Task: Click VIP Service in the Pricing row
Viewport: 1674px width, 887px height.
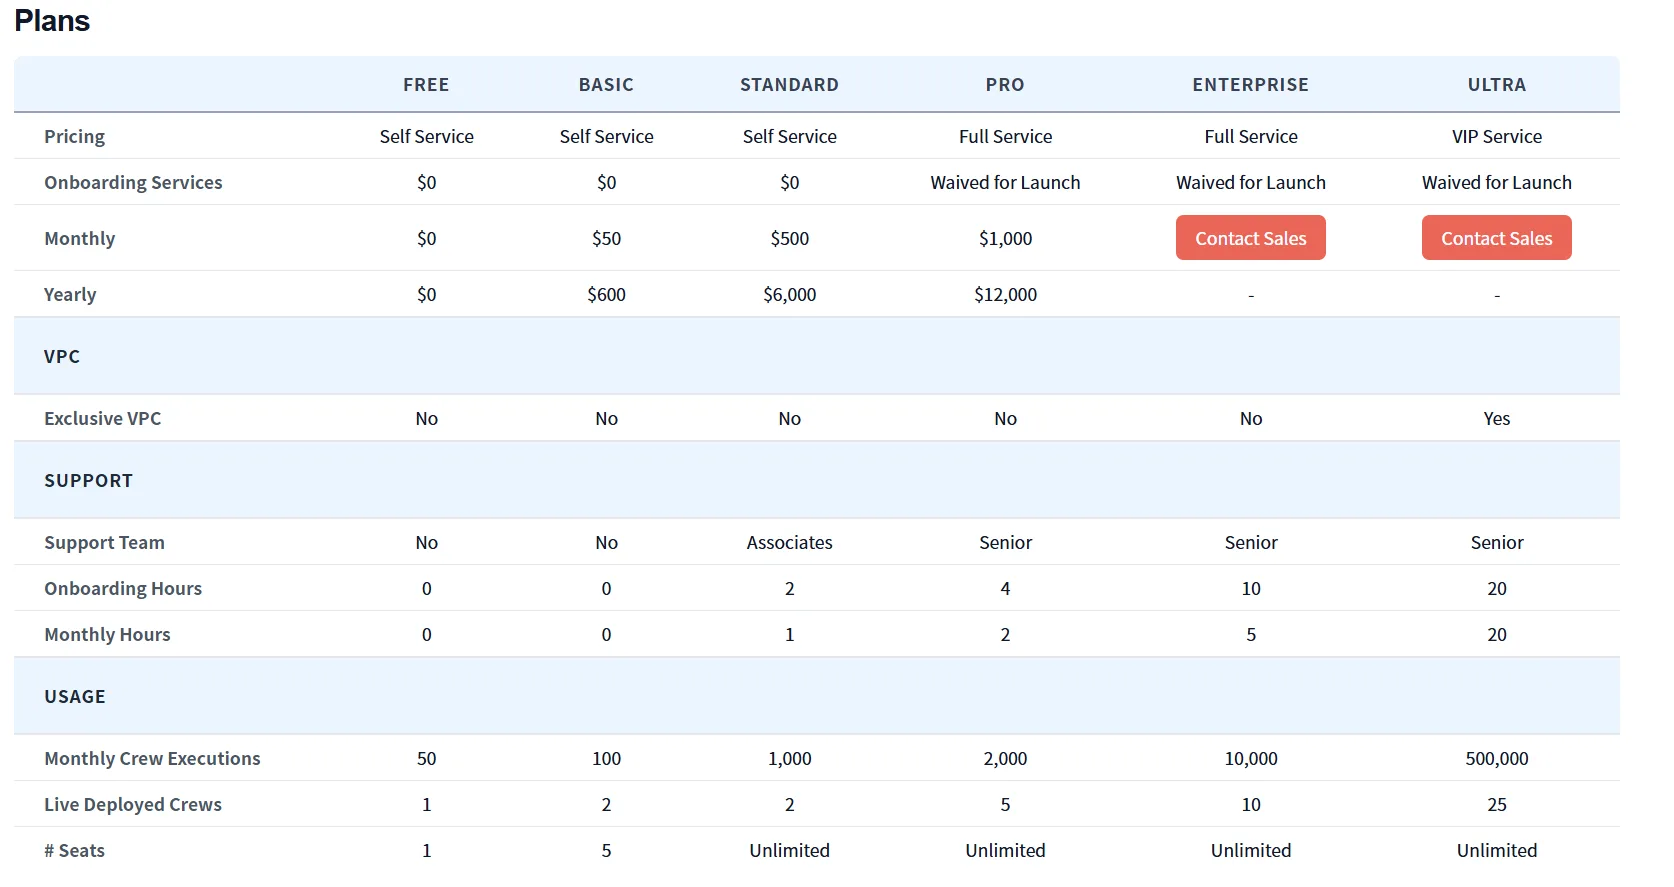Action: click(1496, 137)
